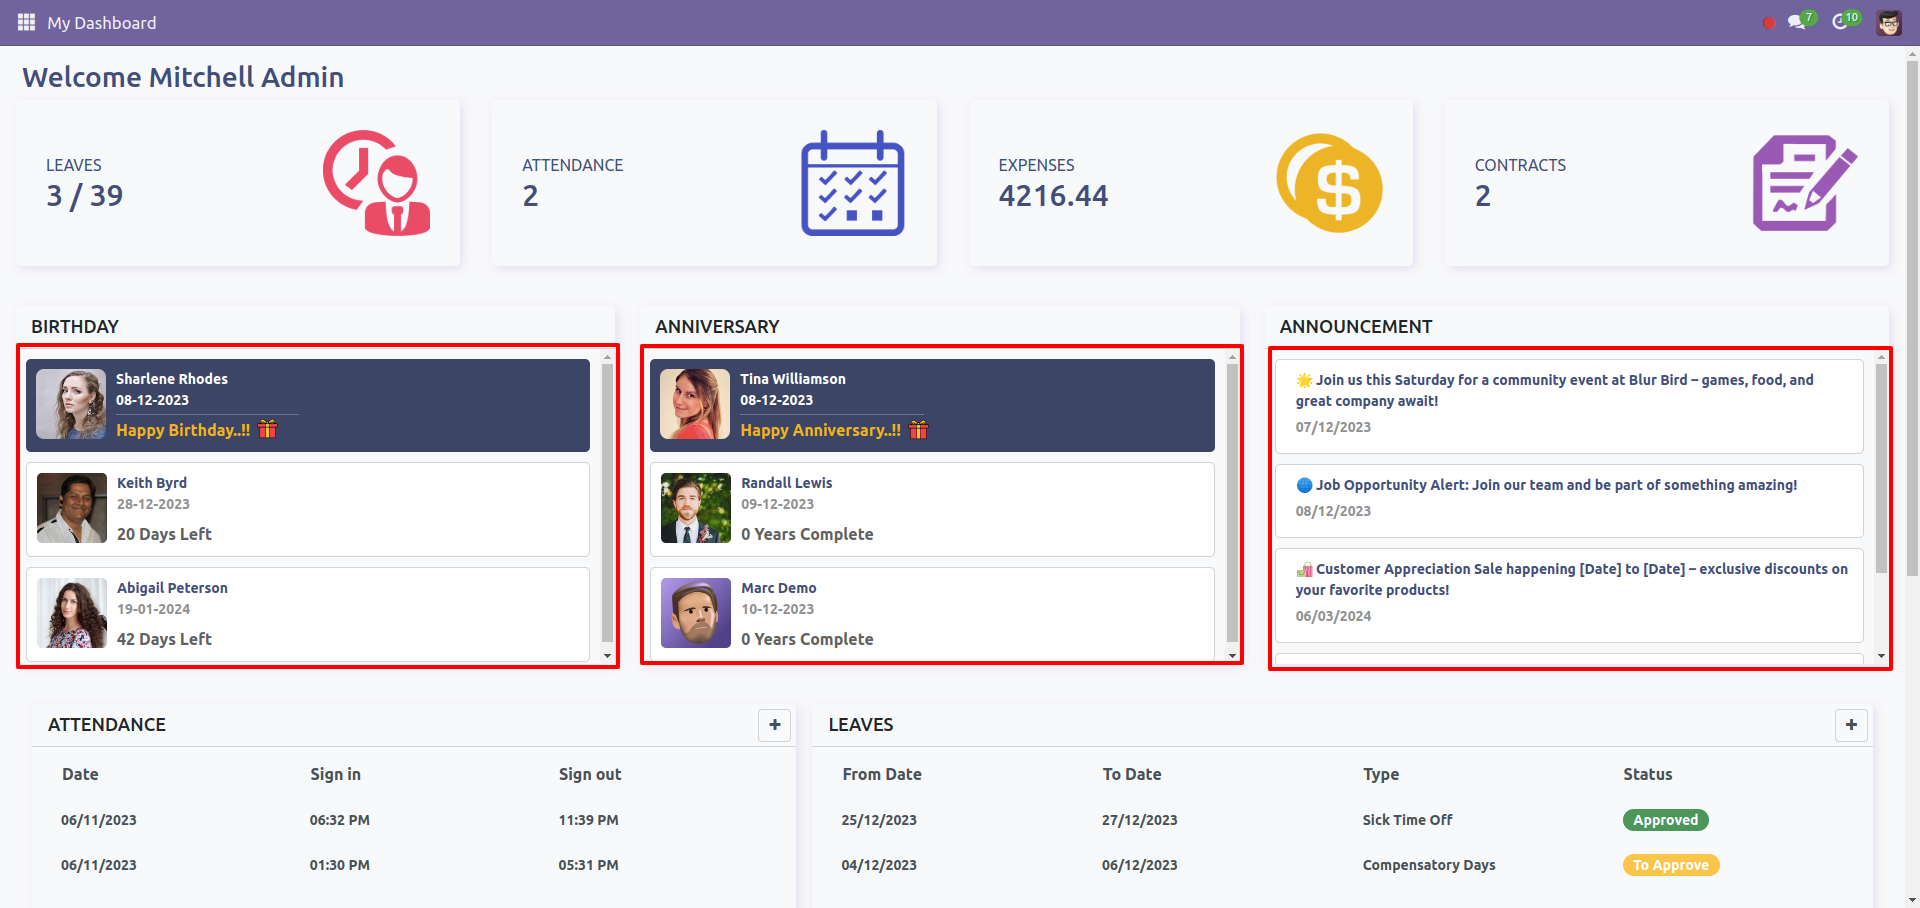Click the sun emoji icon in announcement
Screen dimensions: 1920x908
(1304, 380)
